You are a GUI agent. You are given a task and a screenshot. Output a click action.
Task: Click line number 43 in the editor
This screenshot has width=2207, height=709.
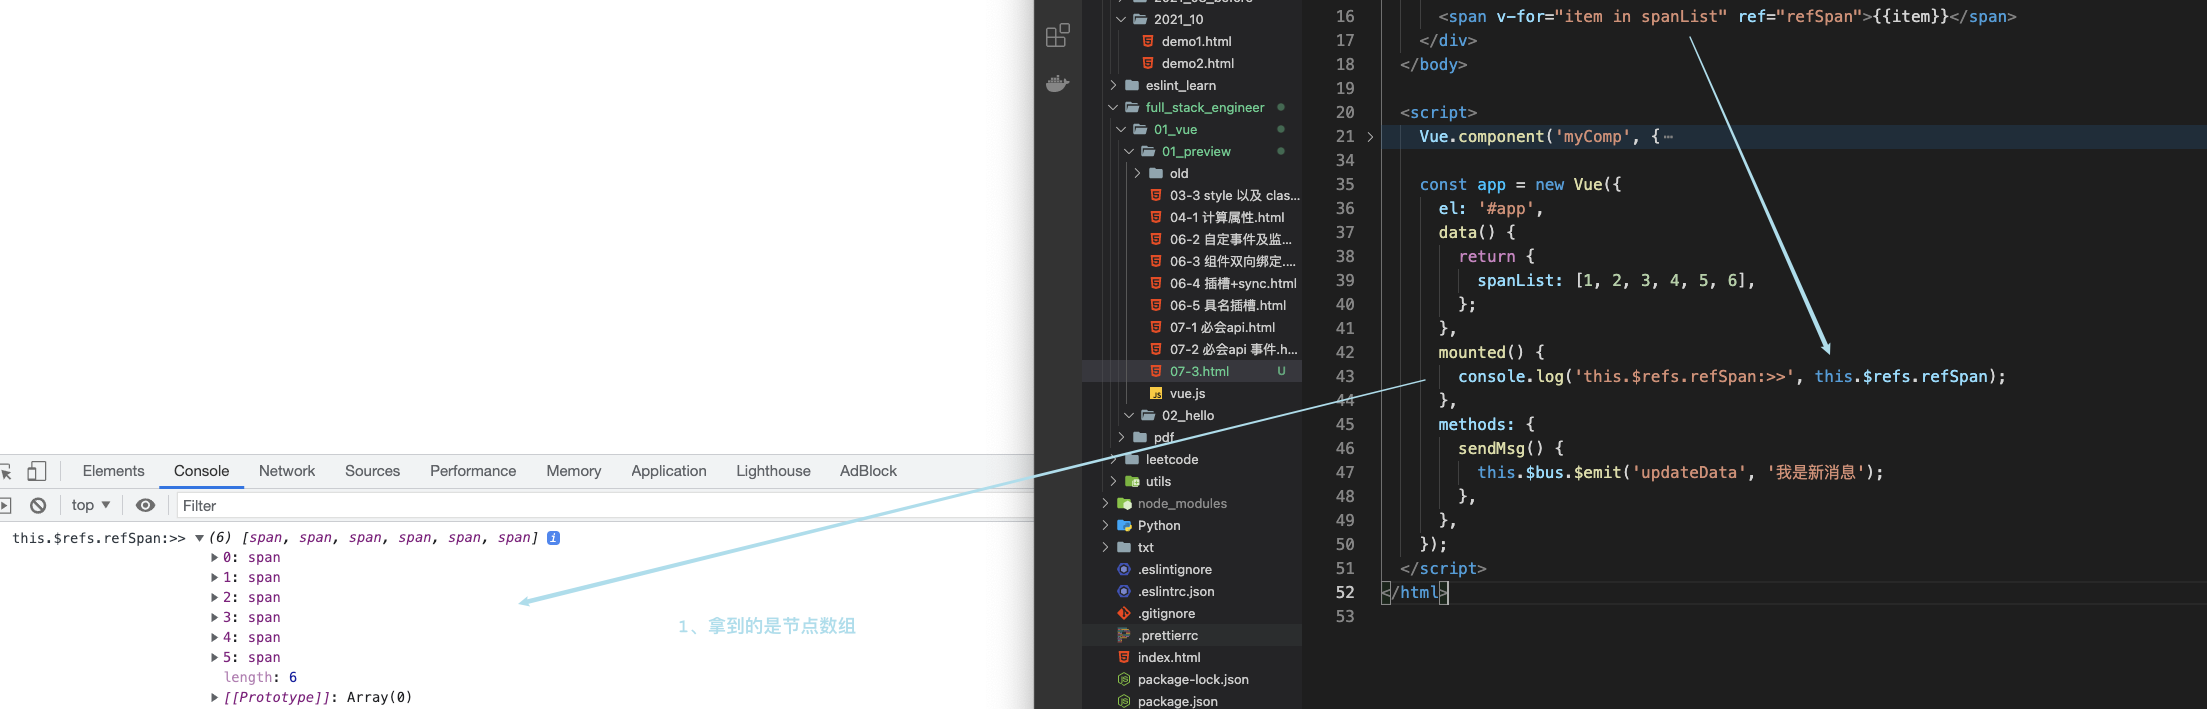pyautogui.click(x=1345, y=377)
